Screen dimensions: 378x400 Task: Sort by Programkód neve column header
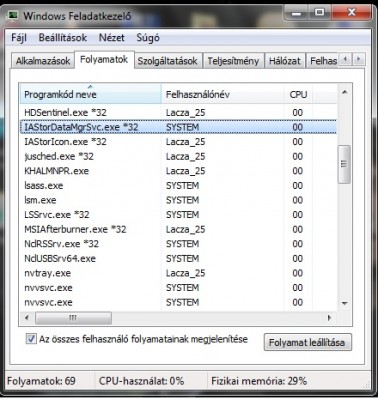tap(90, 94)
